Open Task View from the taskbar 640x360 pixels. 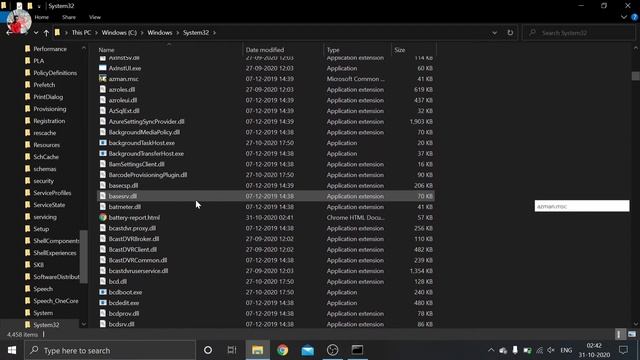[232, 350]
